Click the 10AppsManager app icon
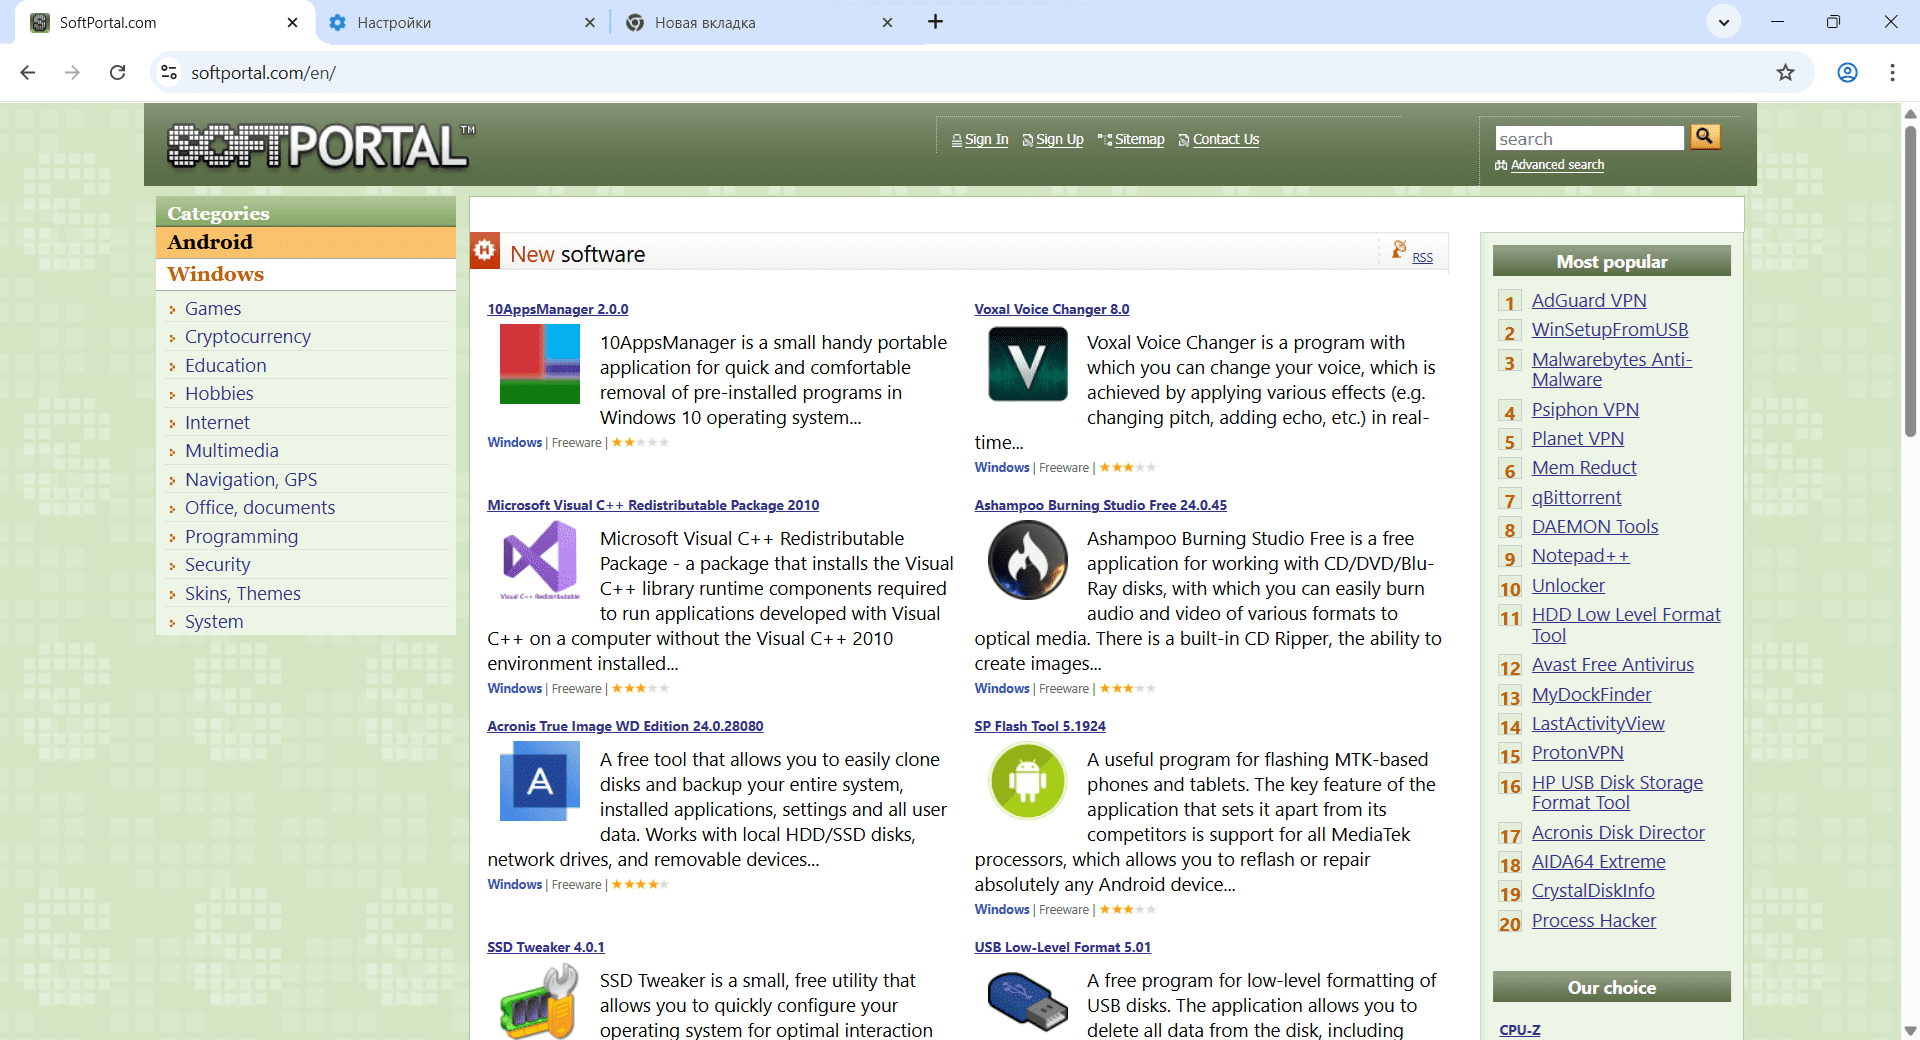 [540, 364]
